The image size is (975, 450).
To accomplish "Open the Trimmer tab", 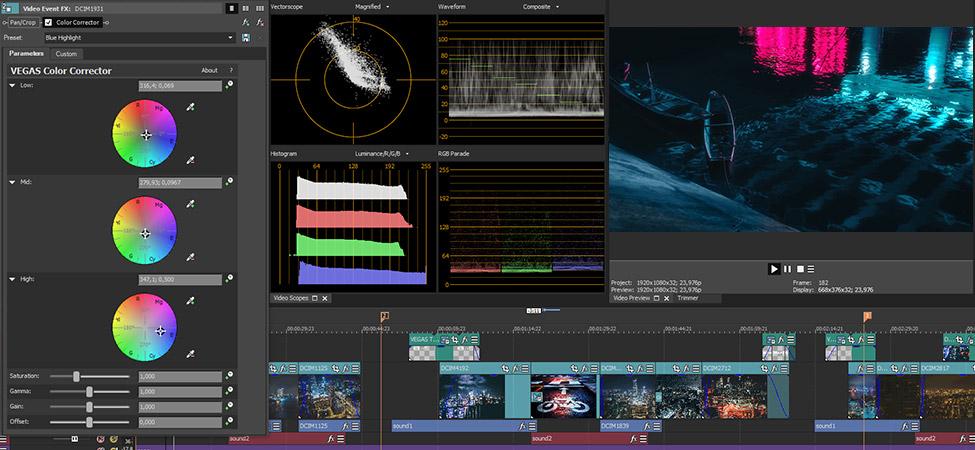I will coord(688,298).
